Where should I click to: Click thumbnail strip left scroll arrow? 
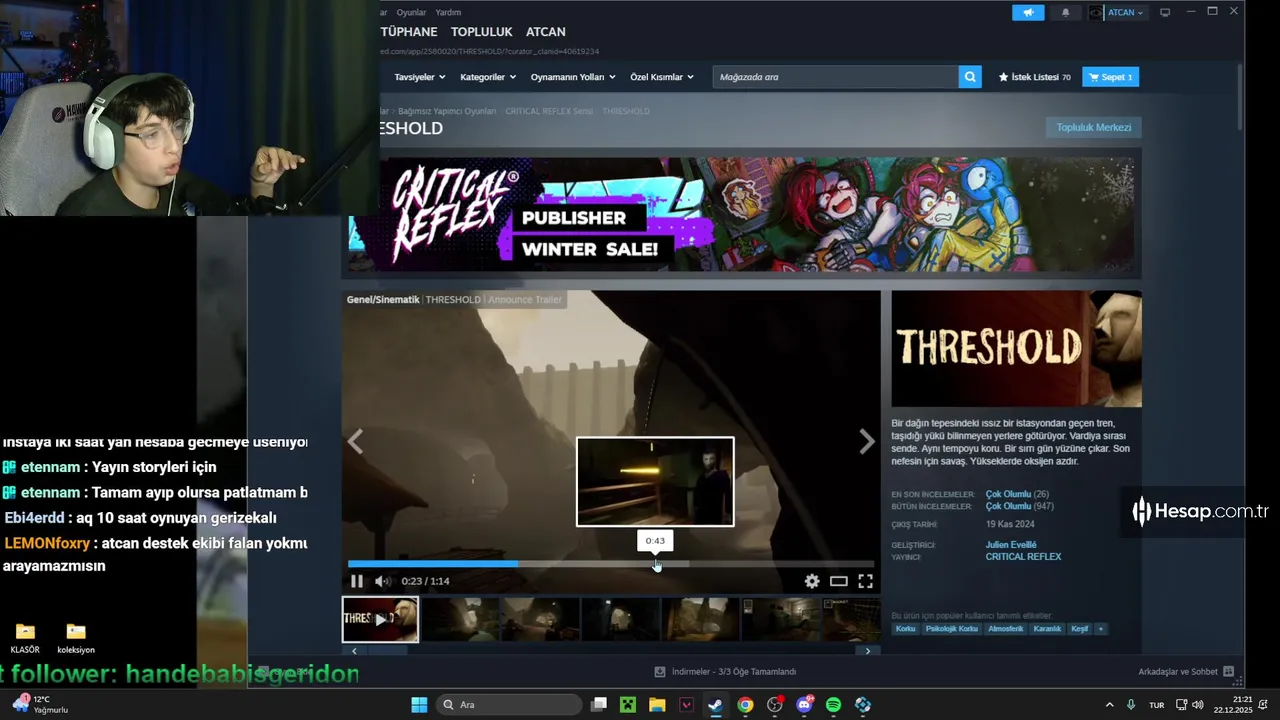(354, 650)
